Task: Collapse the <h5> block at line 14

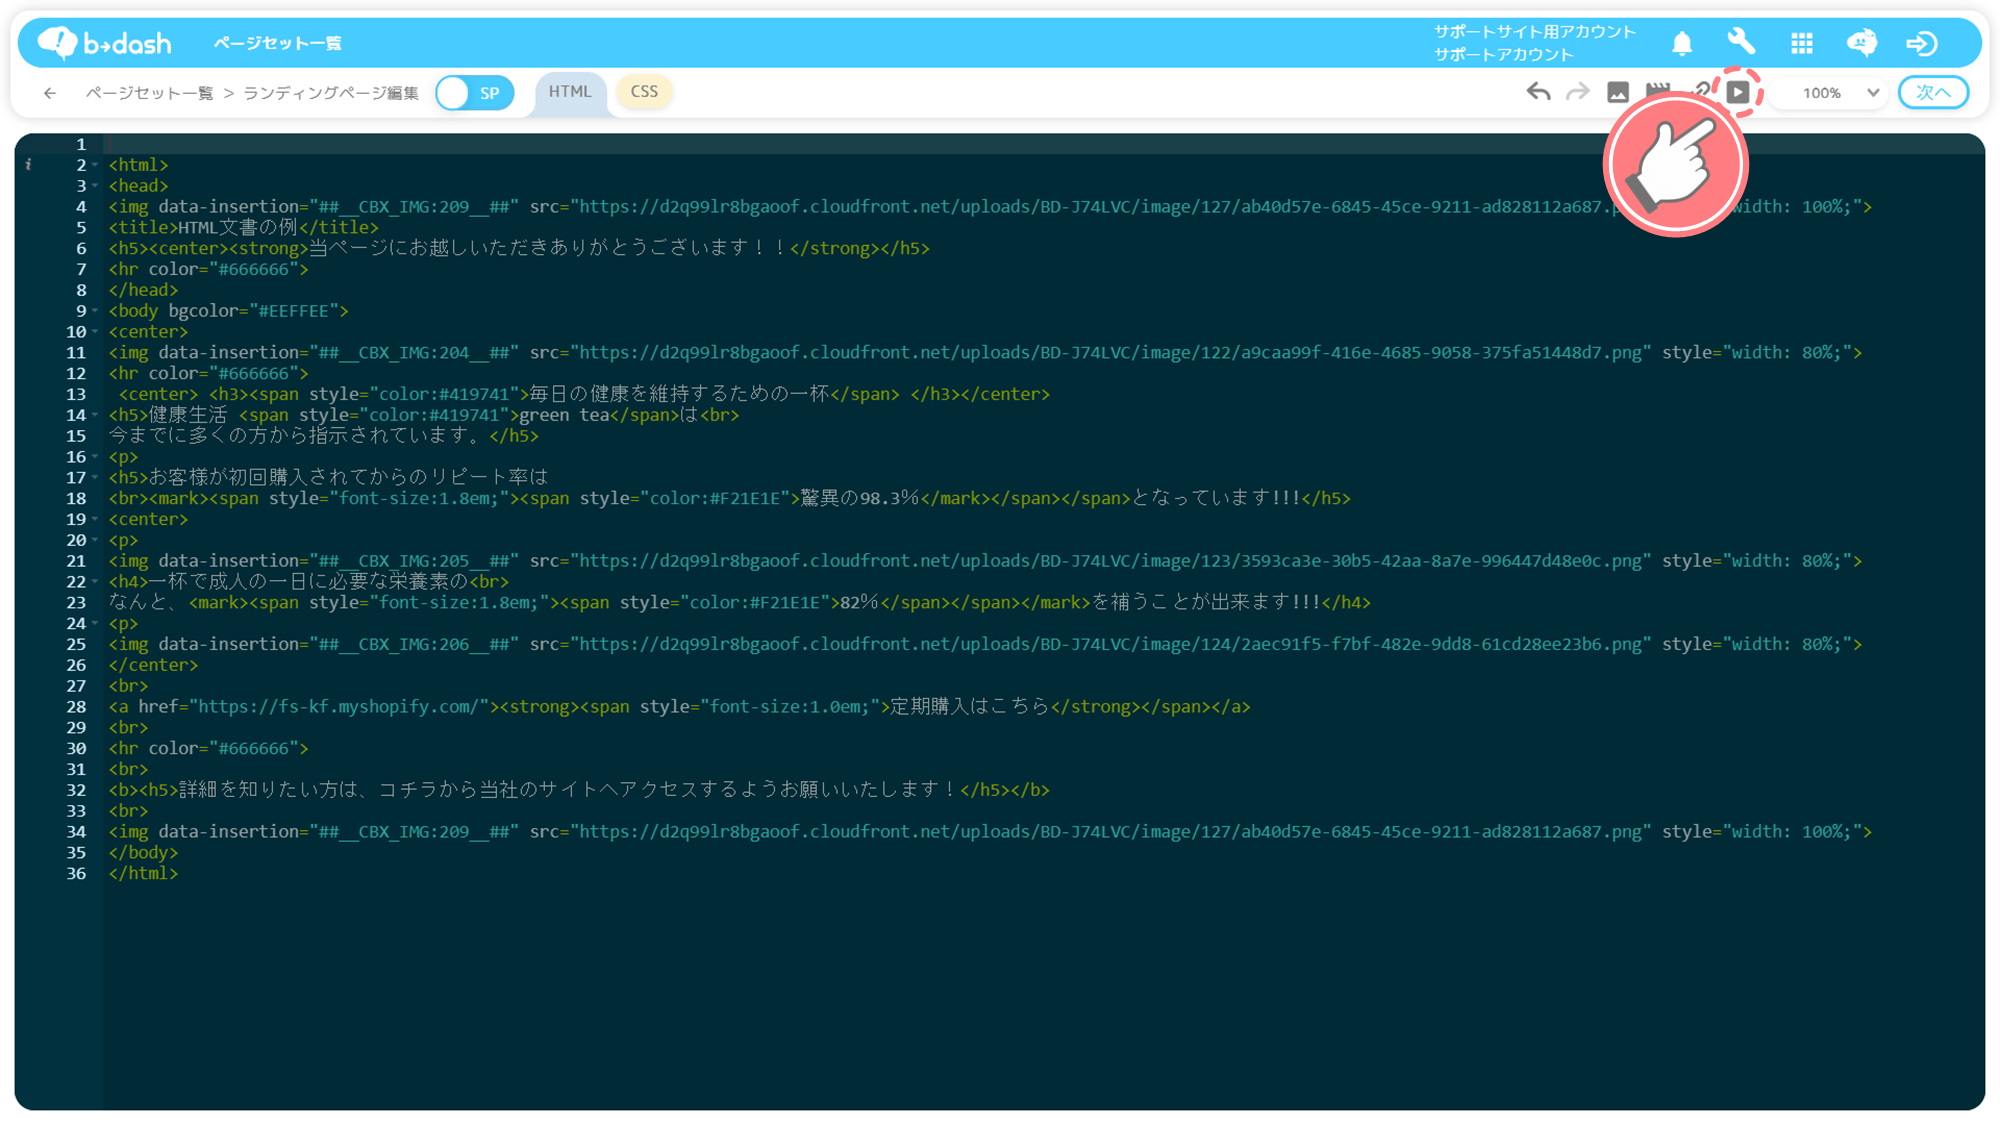Action: coord(95,415)
